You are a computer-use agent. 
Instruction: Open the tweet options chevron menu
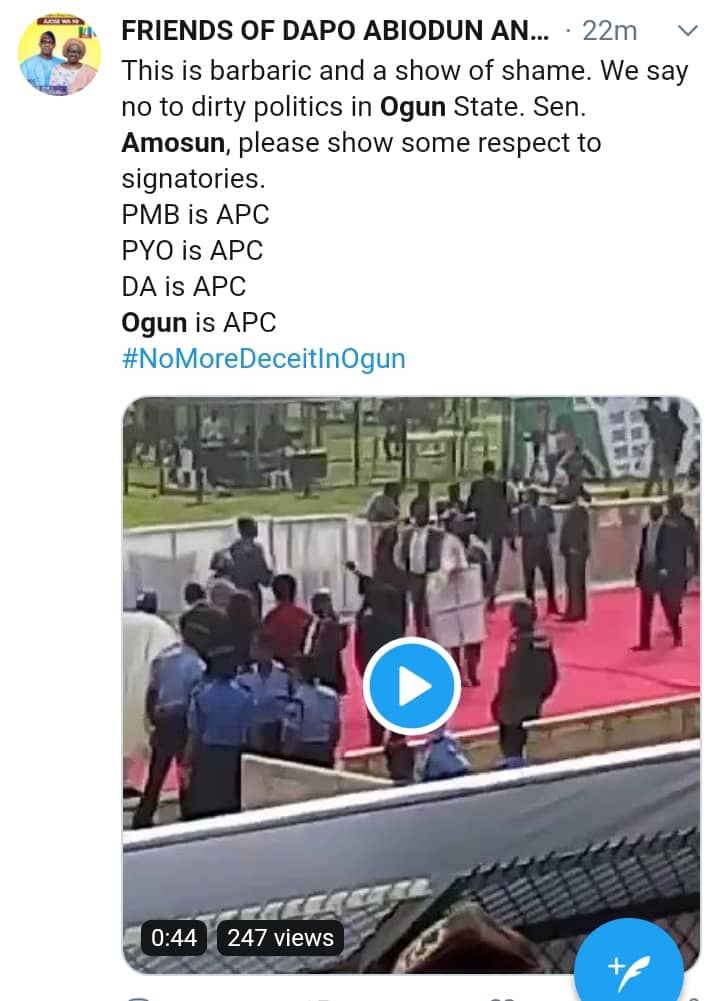pos(687,31)
